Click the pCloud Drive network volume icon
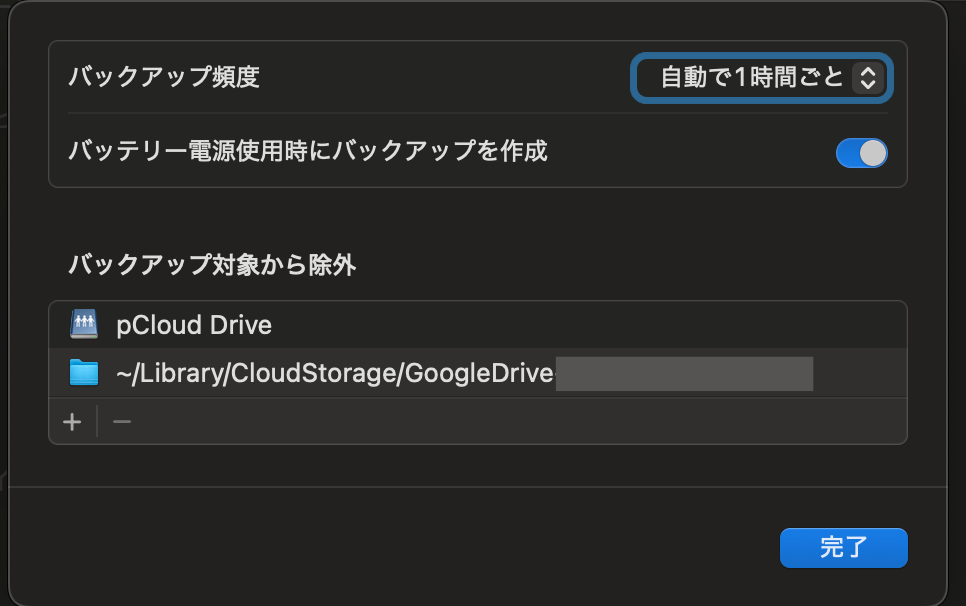The image size is (966, 606). pos(84,324)
